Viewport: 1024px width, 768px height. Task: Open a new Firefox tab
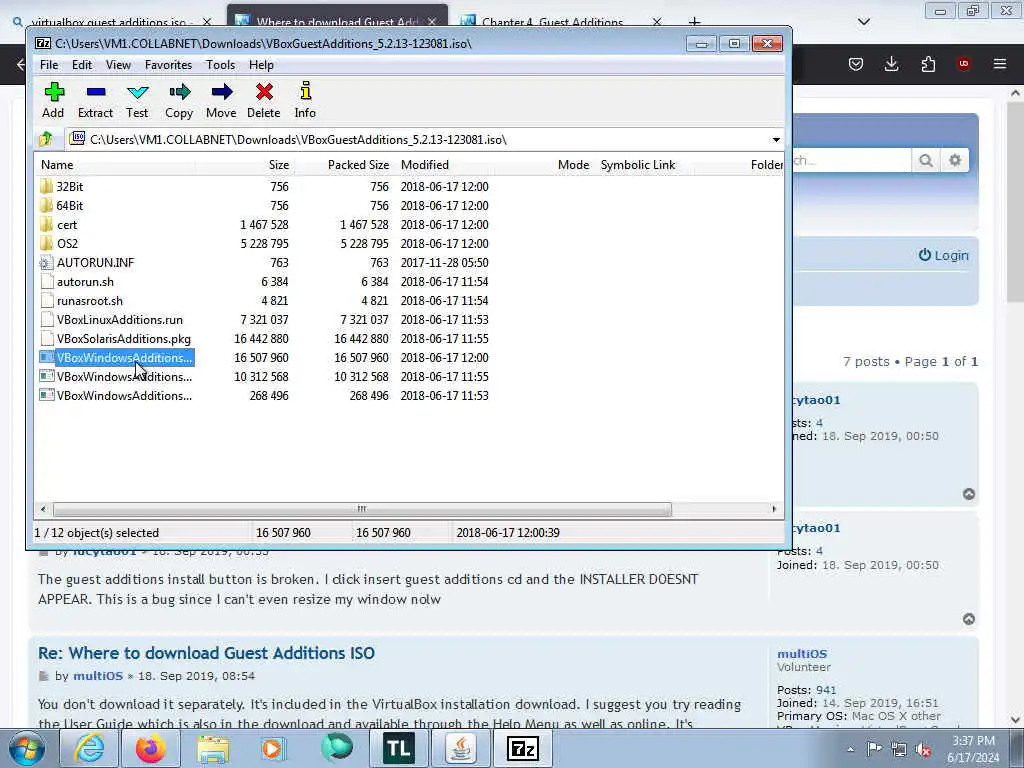[694, 22]
